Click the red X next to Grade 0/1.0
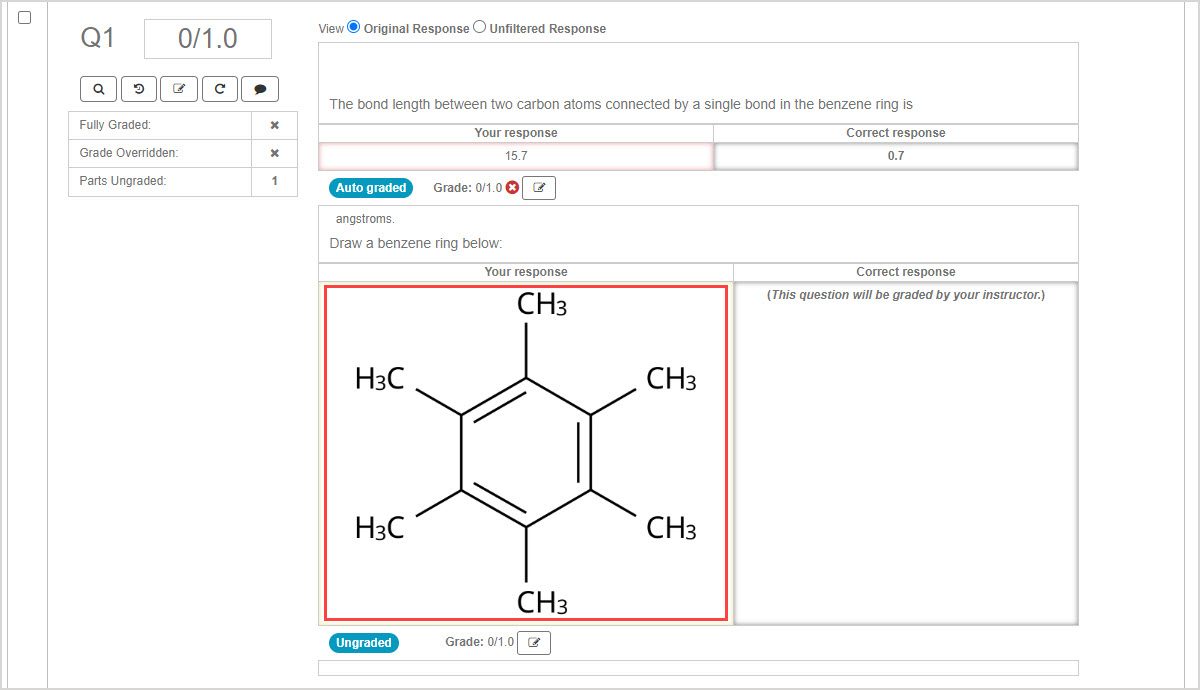The height and width of the screenshot is (690, 1200). pos(511,187)
